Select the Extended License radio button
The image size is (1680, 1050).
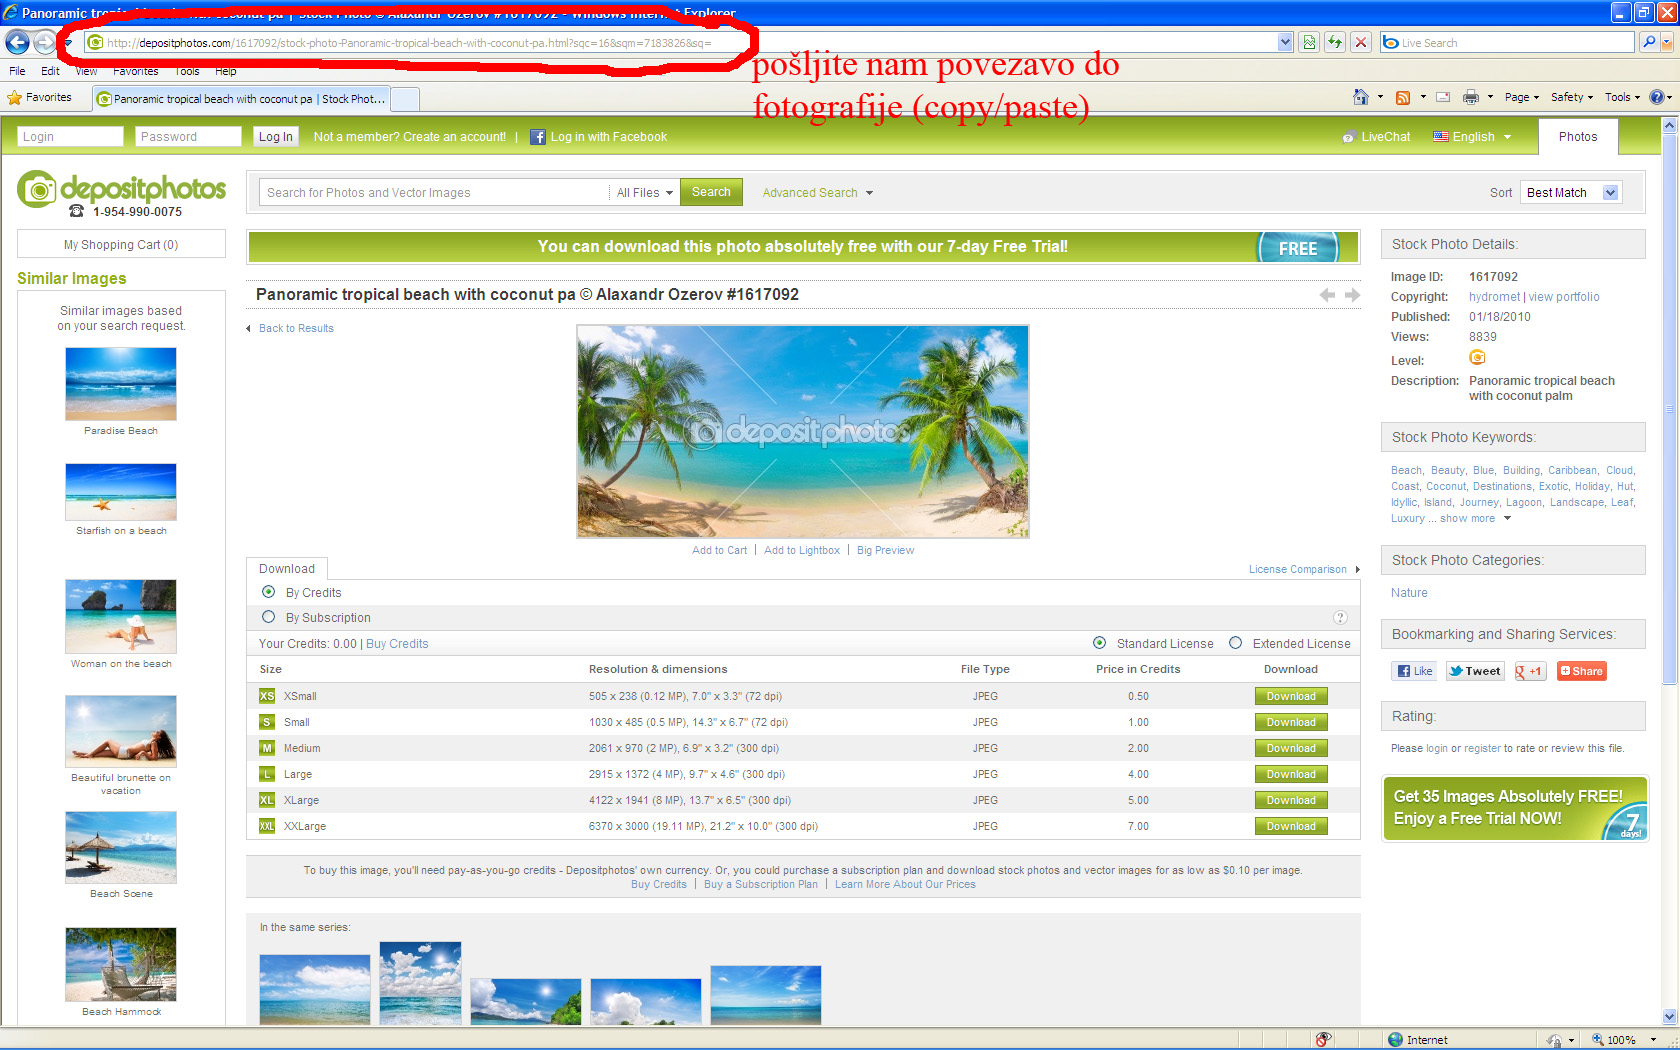(x=1235, y=643)
